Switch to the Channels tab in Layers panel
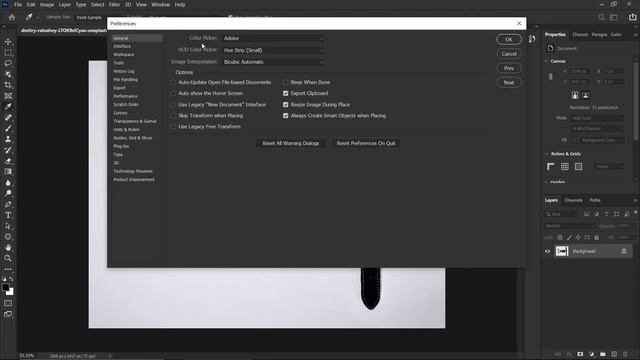This screenshot has height=360, width=640. point(573,200)
